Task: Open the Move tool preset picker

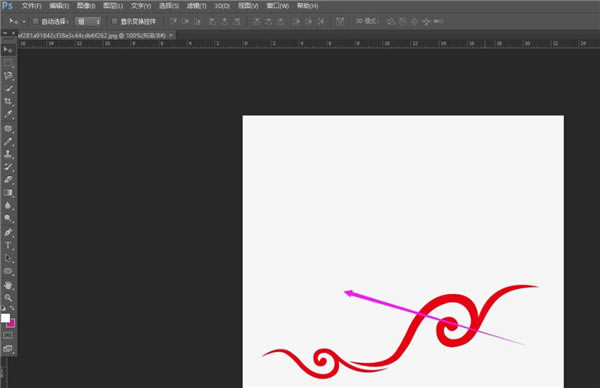Action: pyautogui.click(x=24, y=21)
